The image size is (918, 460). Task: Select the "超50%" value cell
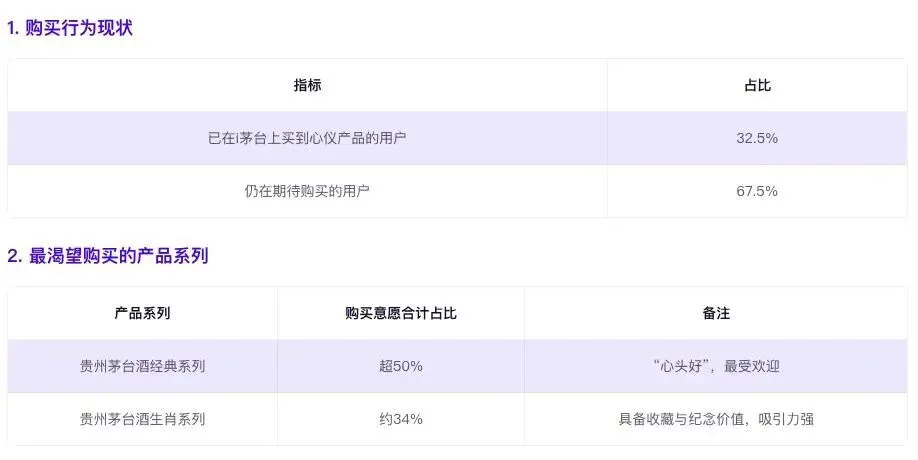(x=401, y=366)
